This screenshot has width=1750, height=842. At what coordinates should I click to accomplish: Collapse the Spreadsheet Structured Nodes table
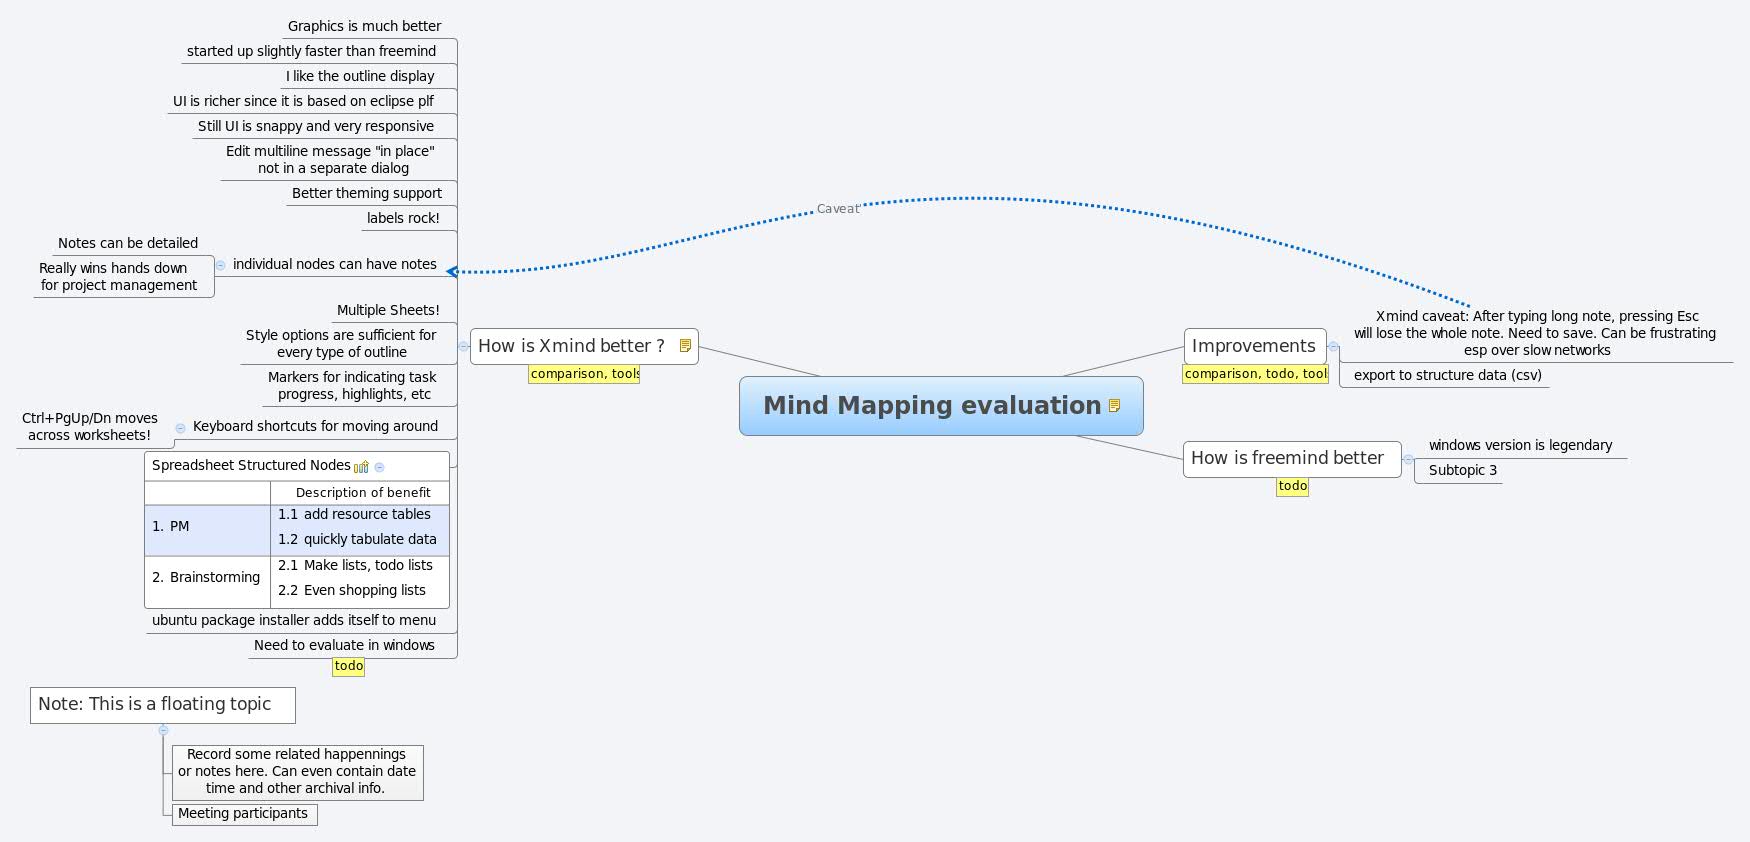379,467
